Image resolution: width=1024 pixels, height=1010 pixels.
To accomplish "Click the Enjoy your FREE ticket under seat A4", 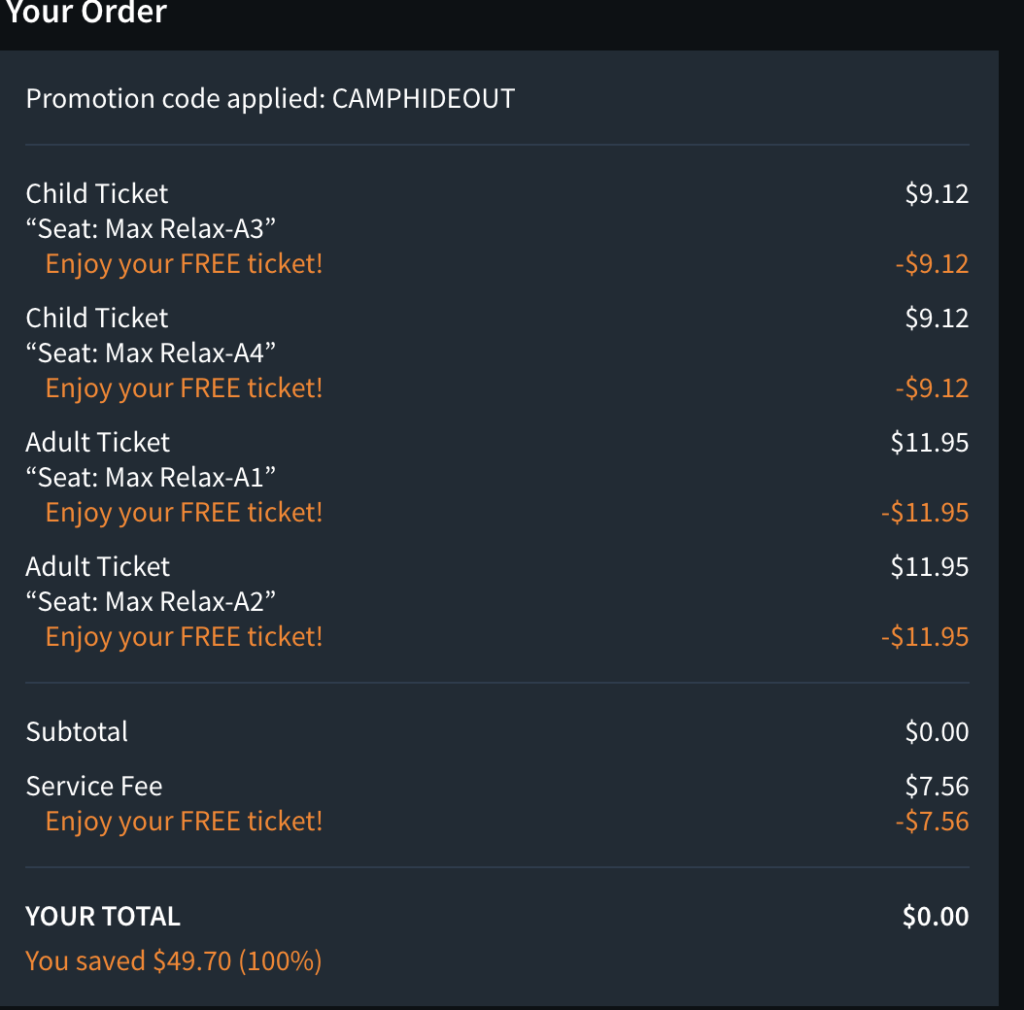I will (184, 388).
